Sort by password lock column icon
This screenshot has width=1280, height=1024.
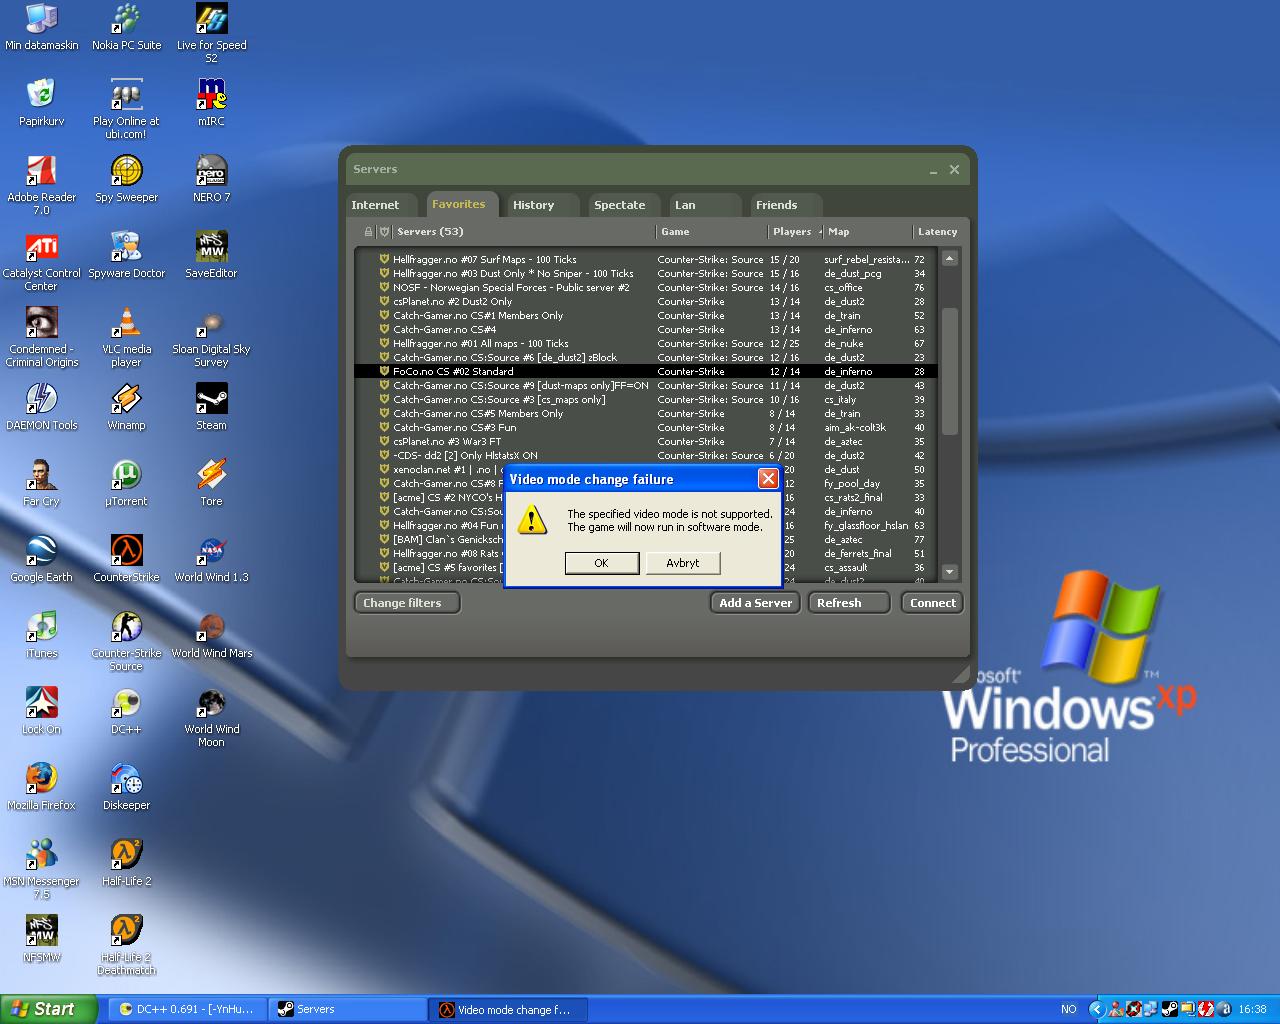368,232
